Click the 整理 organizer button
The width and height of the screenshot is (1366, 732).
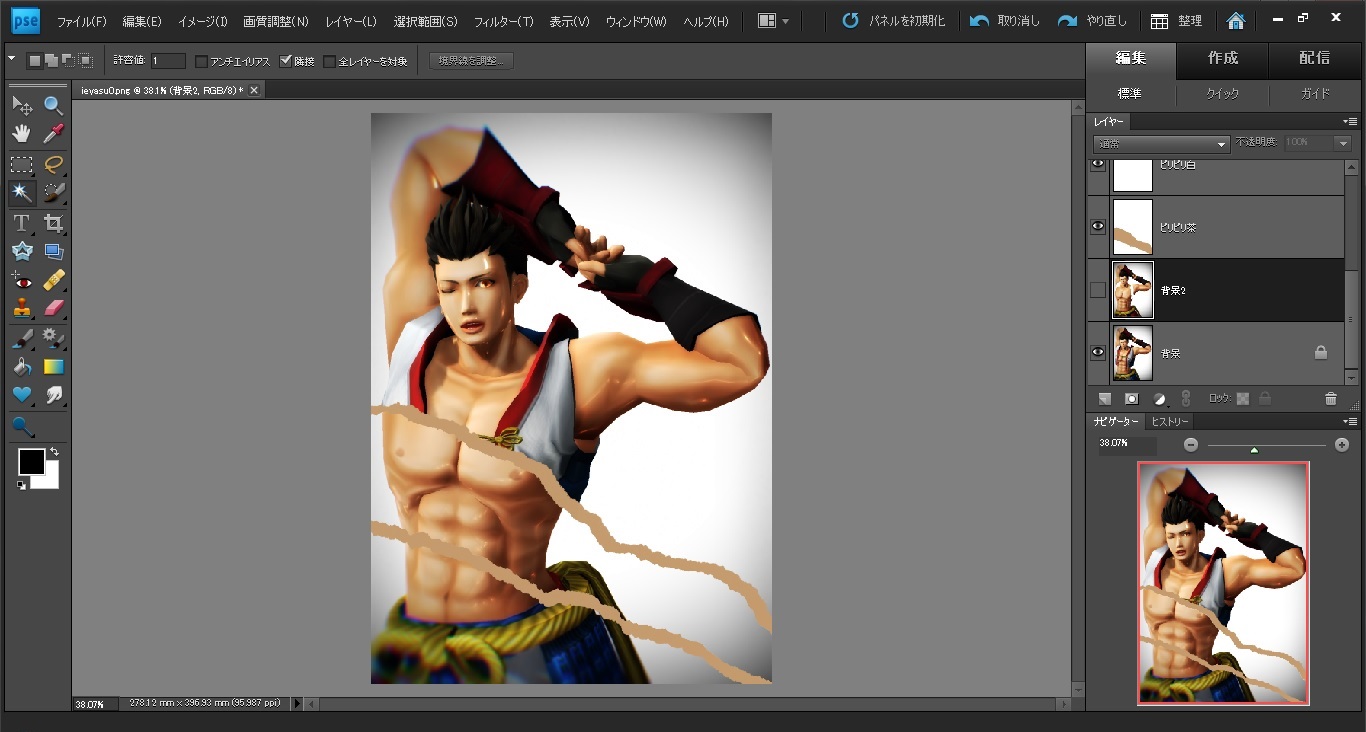coord(1177,21)
